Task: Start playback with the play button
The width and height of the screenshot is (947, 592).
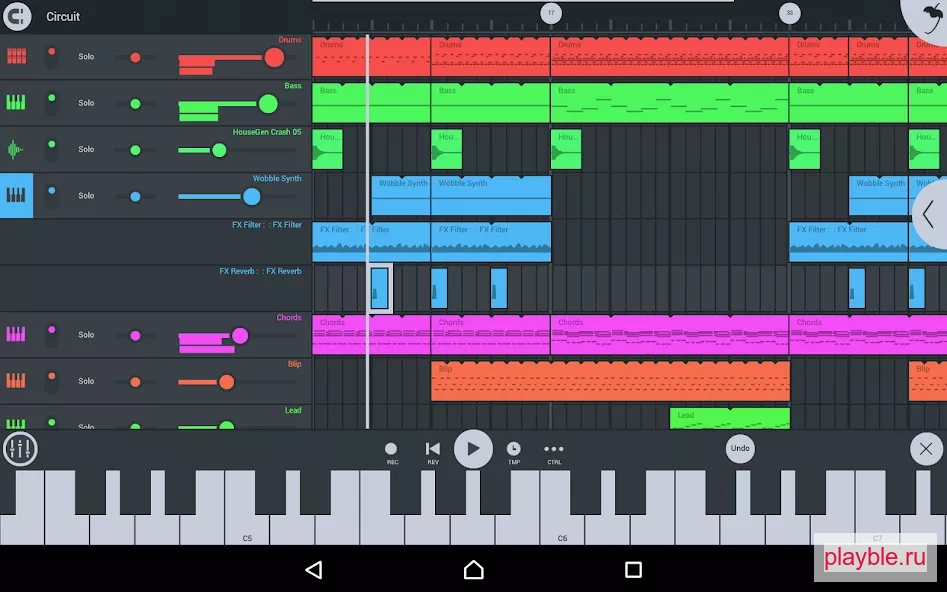Action: [x=474, y=449]
